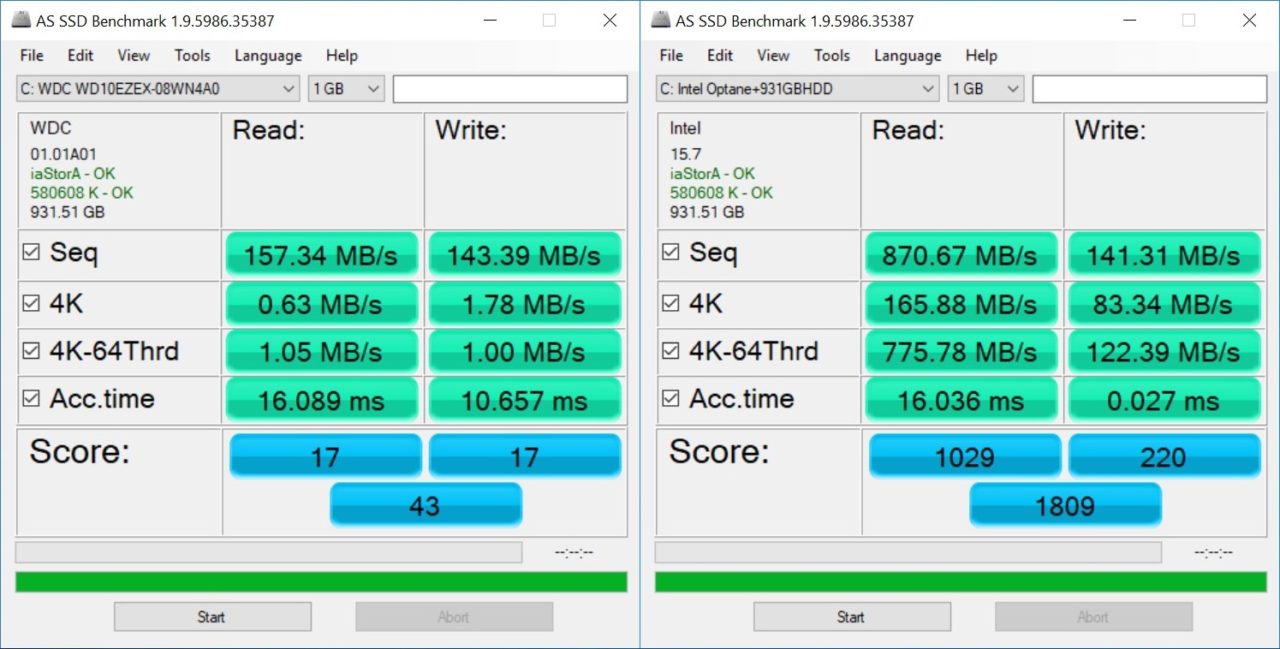Open Edit menu in the WDC window
This screenshot has height=649, width=1280.
[81, 56]
